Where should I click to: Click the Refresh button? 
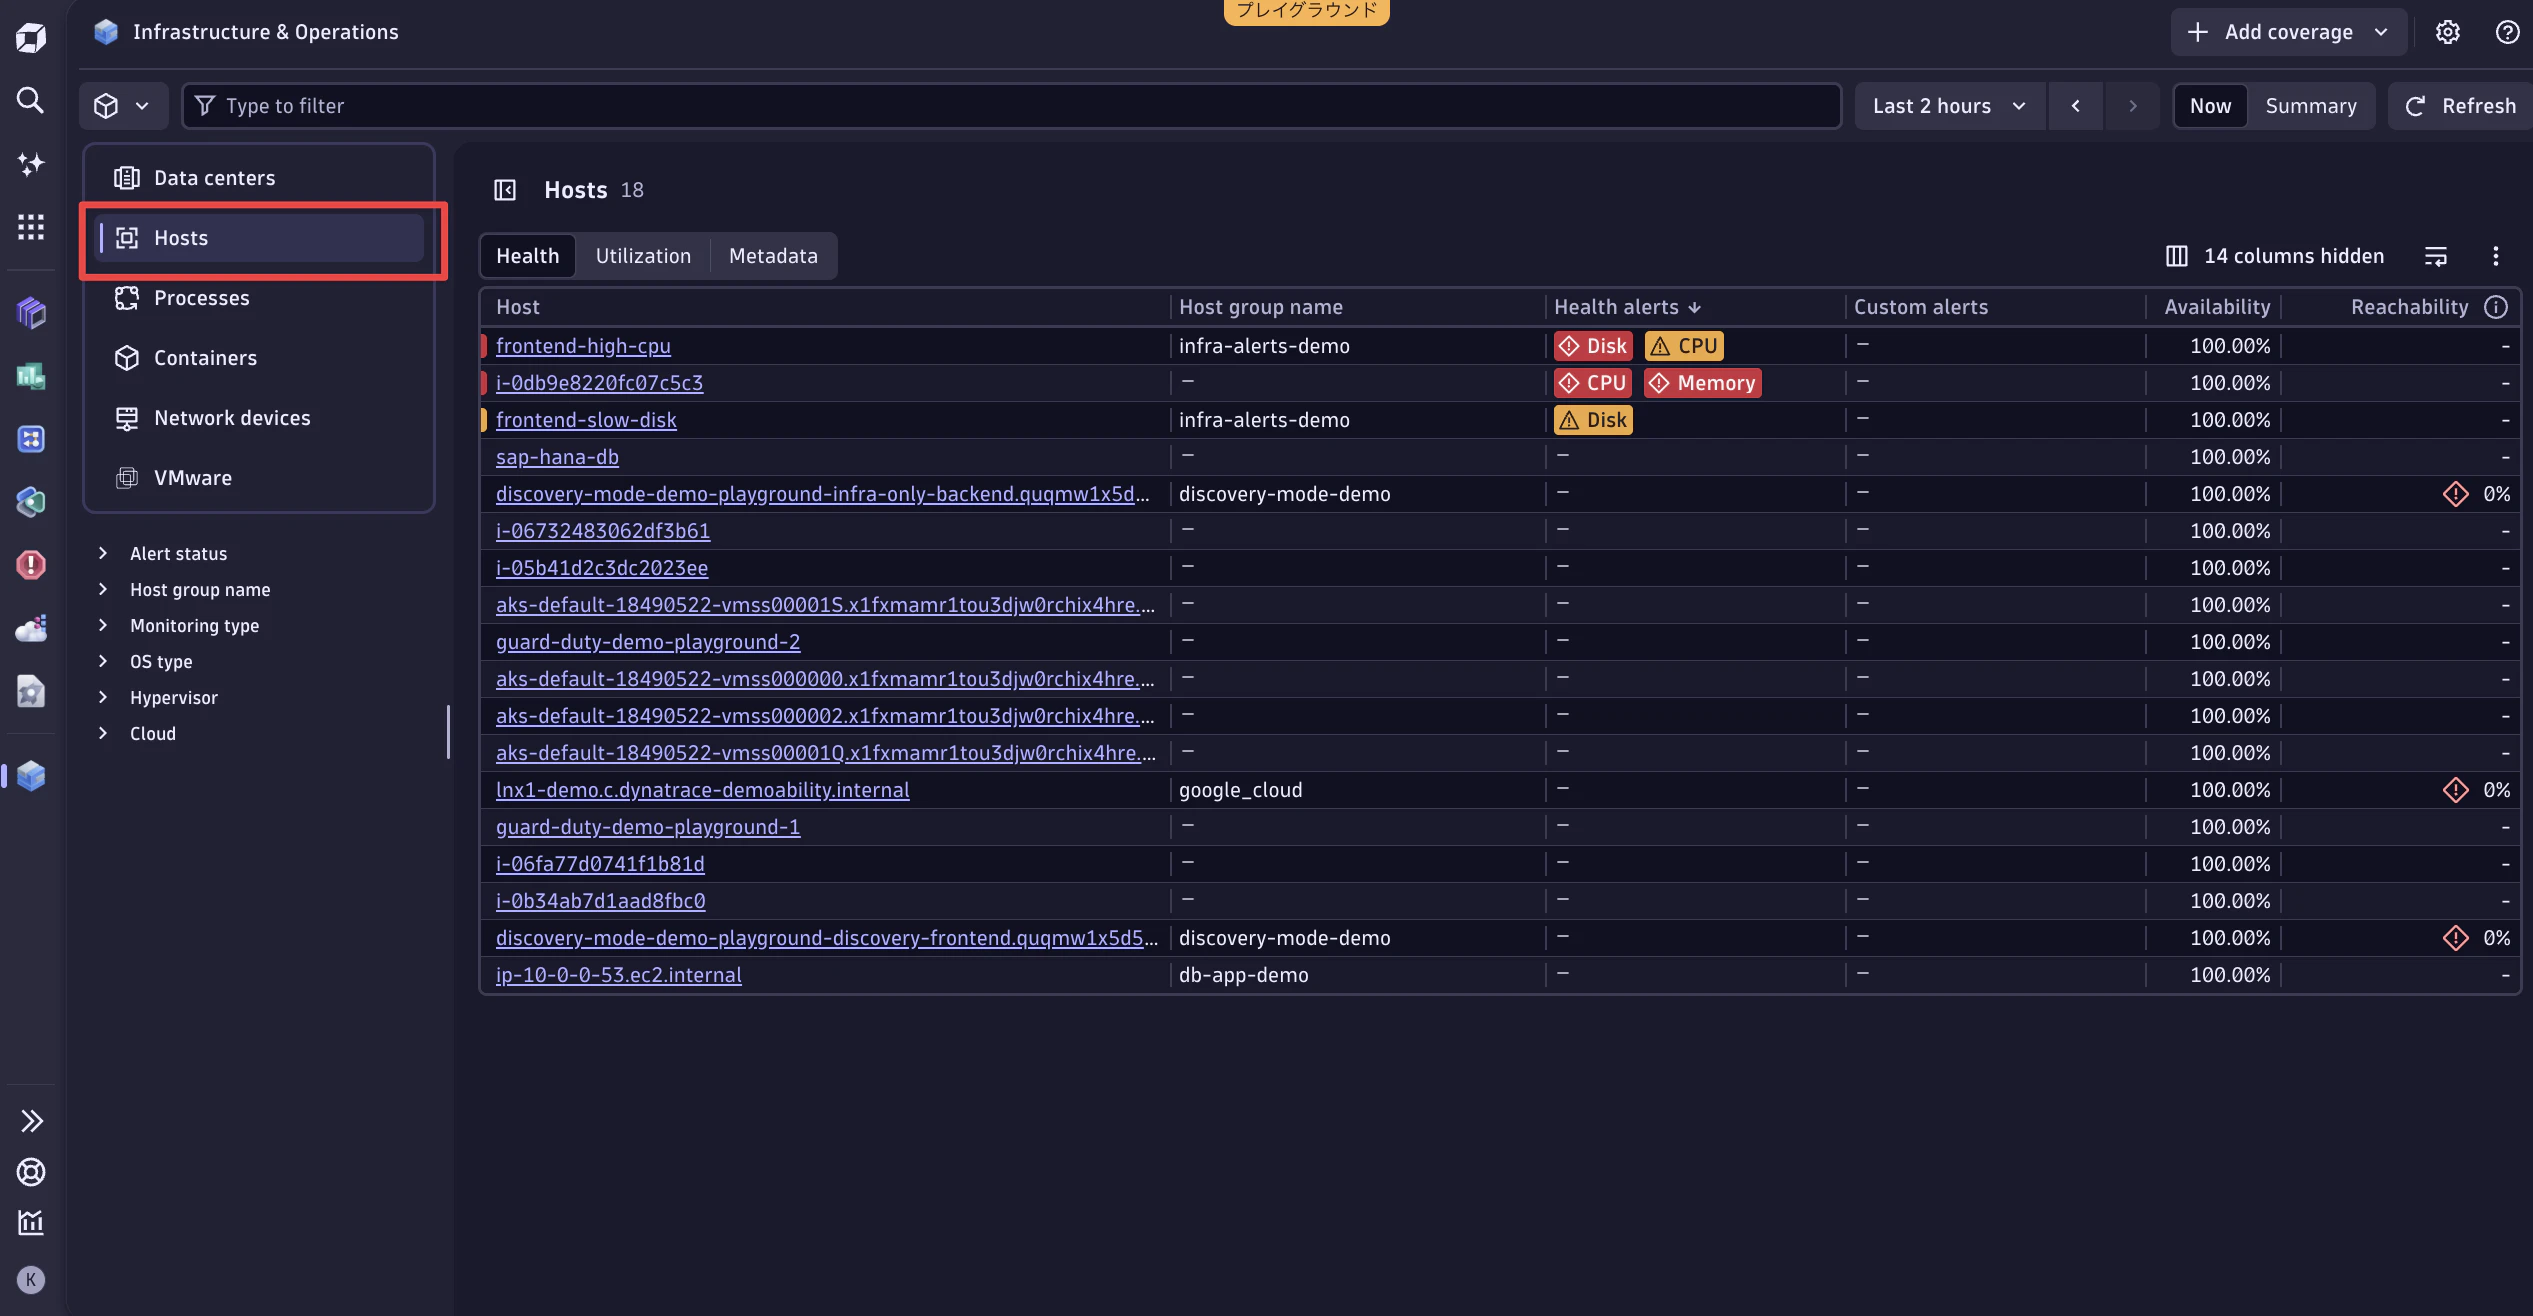coord(2460,106)
